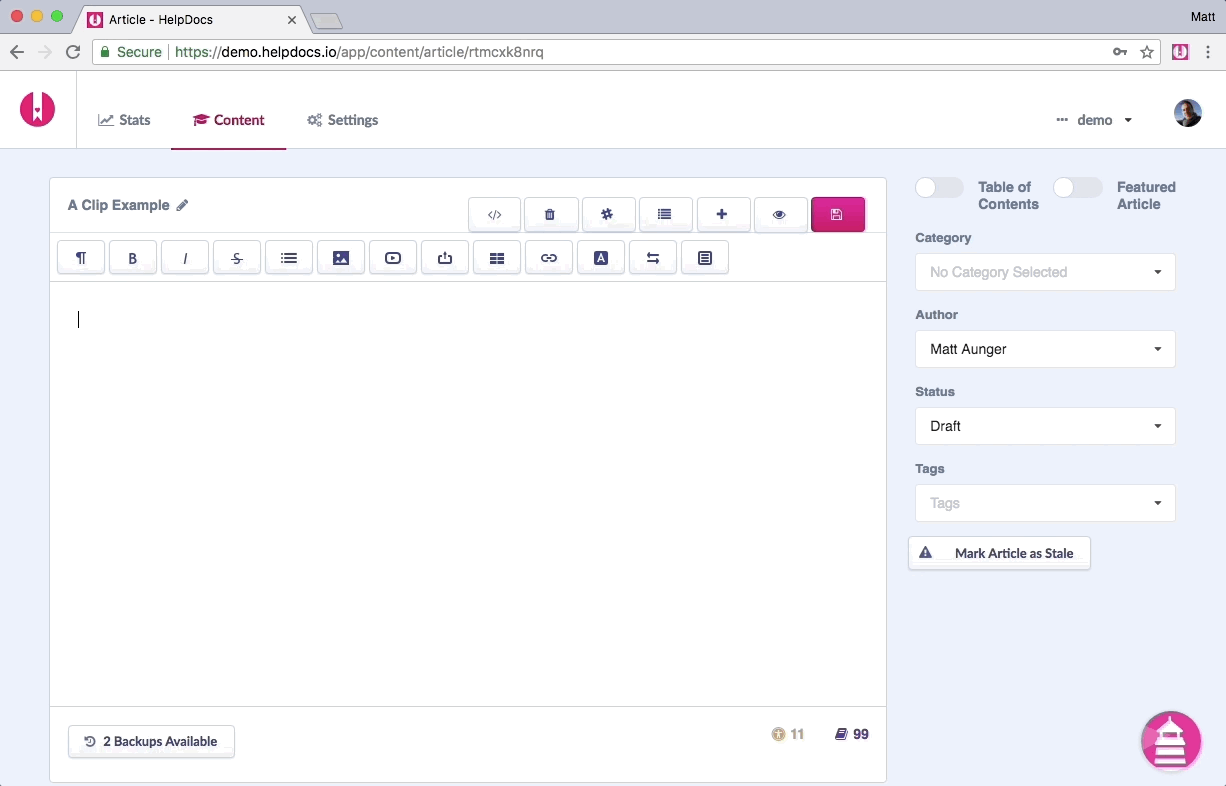The image size is (1226, 786).
Task: Go to the Content tab
Action: [229, 120]
